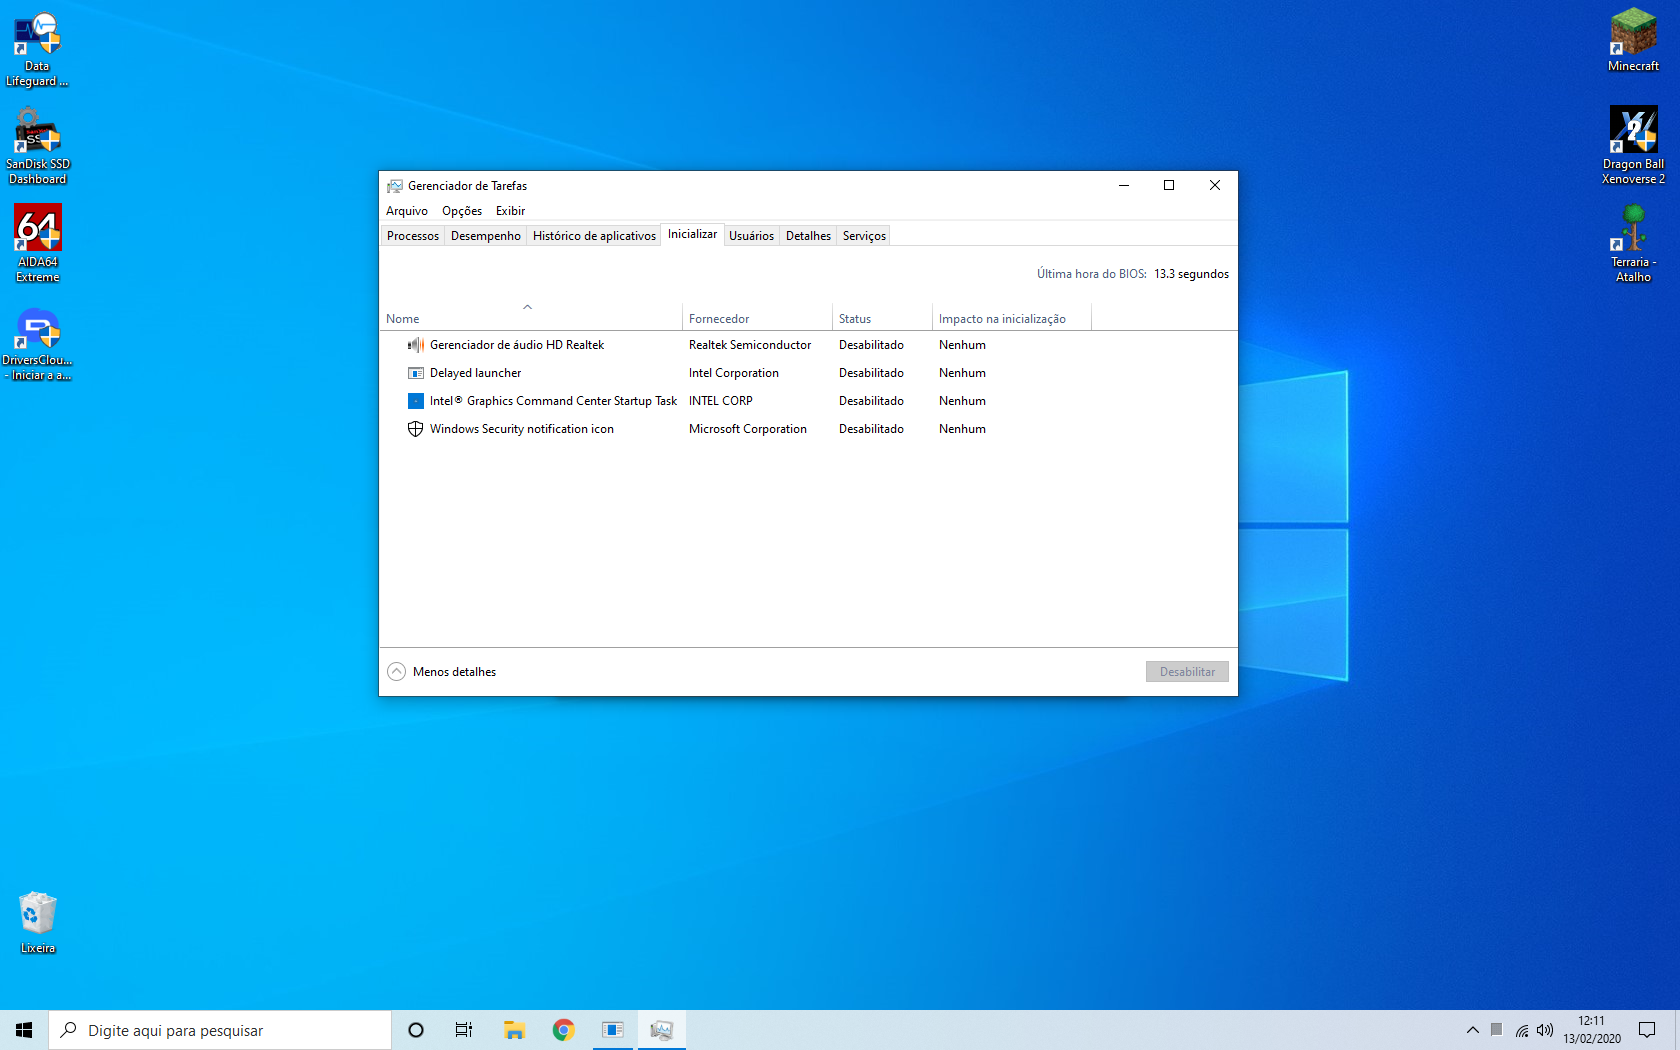Sort by Status column header
1680x1050 pixels.
882,319
